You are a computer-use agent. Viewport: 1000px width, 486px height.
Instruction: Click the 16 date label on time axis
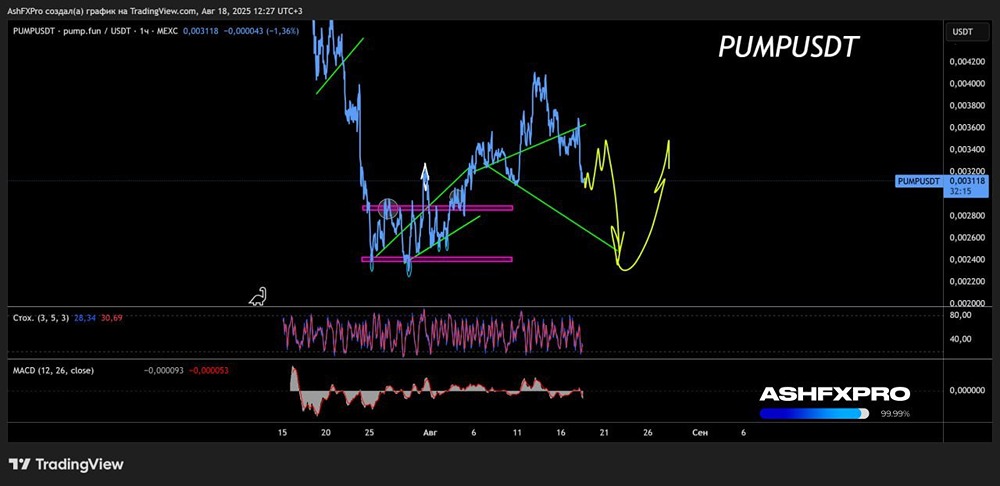[x=561, y=432]
